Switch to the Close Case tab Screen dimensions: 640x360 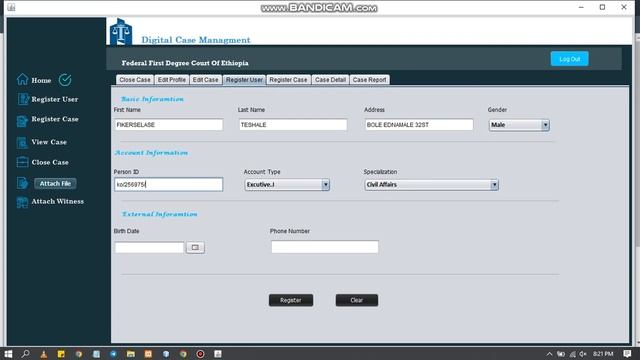click(135, 80)
